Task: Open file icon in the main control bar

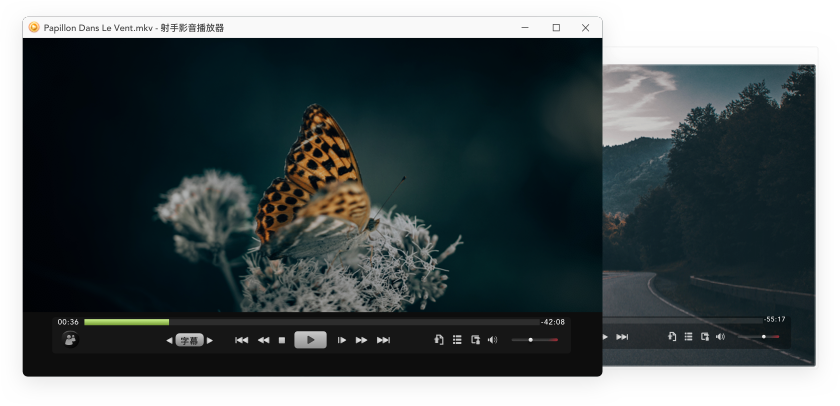Action: tap(439, 340)
